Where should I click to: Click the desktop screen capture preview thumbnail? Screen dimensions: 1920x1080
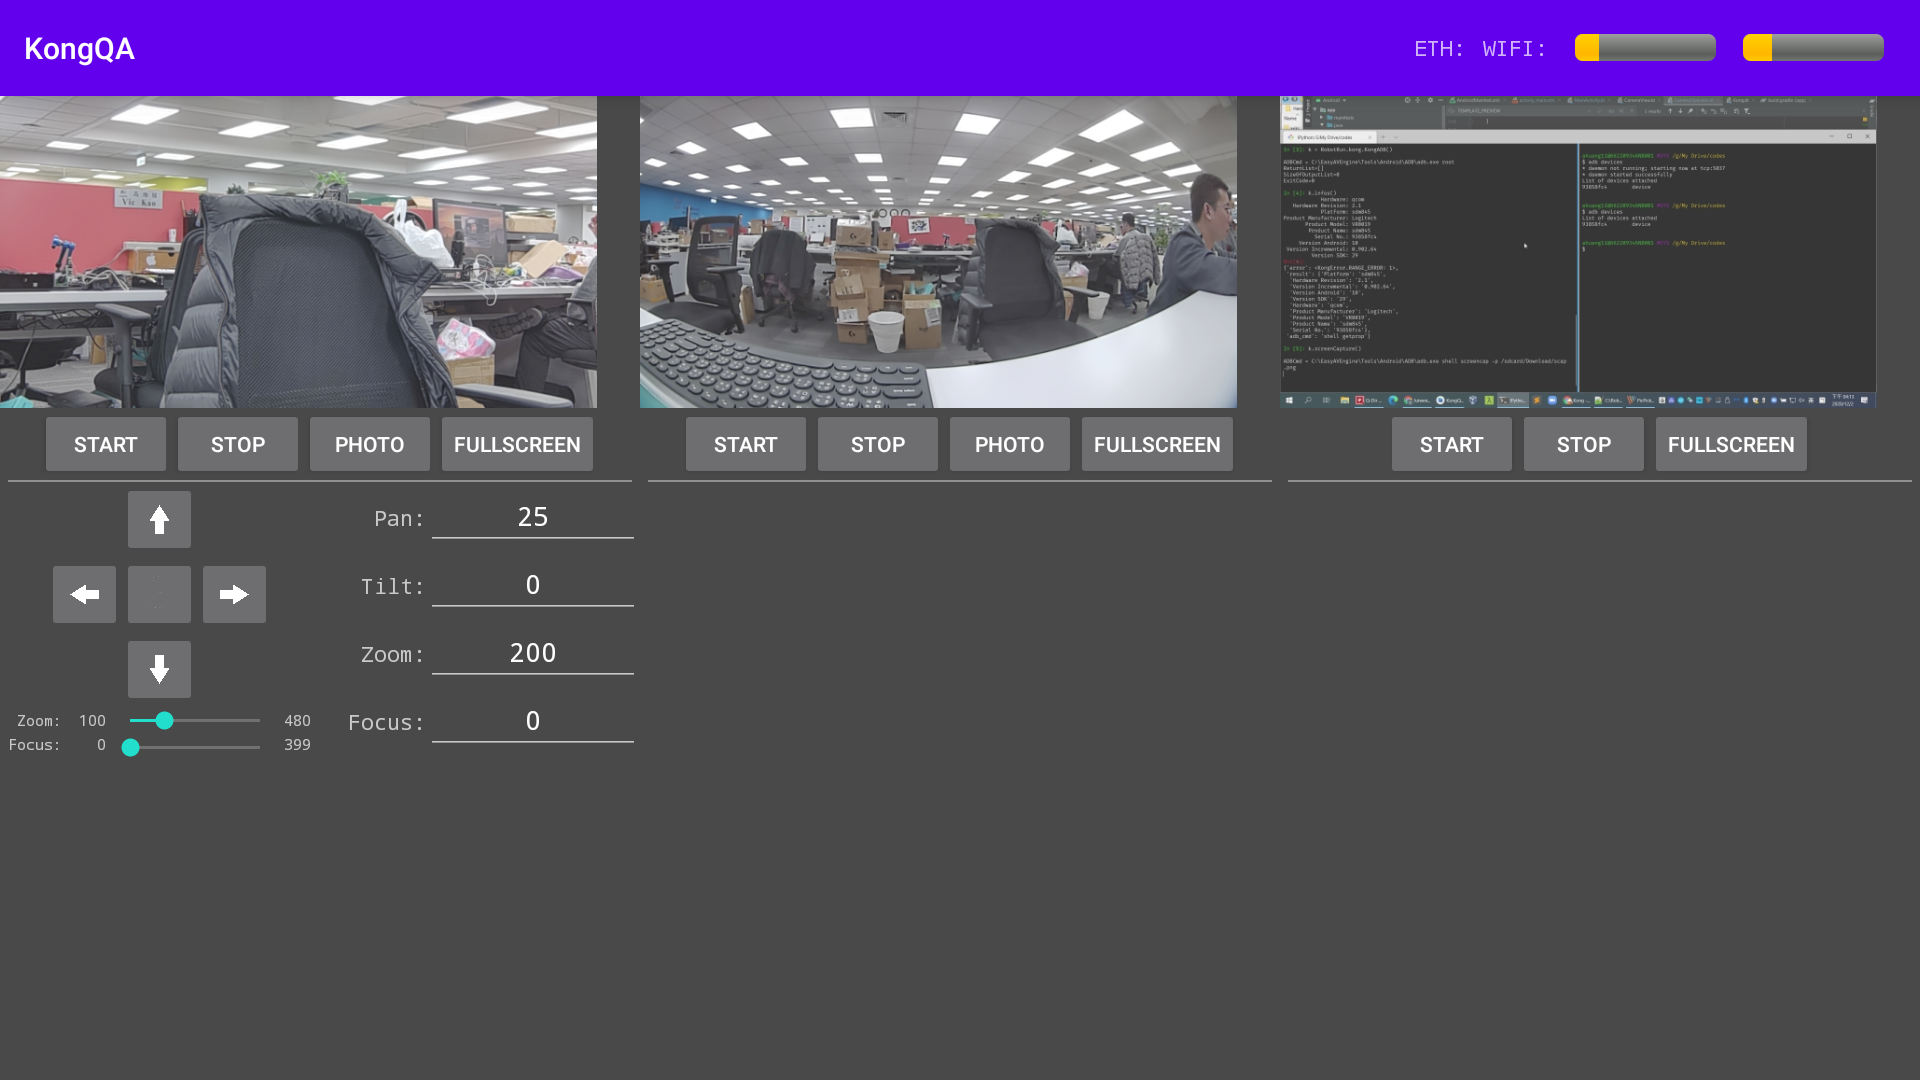pyautogui.click(x=1578, y=252)
